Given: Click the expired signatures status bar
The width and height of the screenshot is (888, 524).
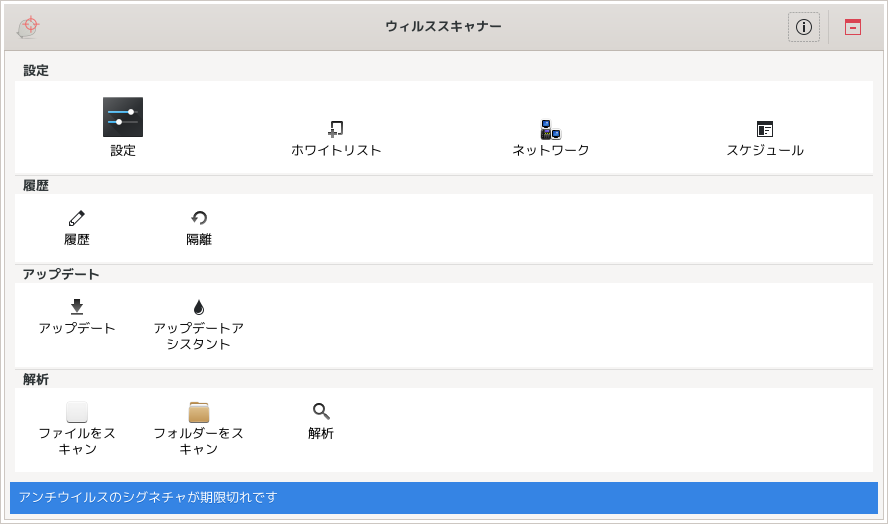Looking at the screenshot, I should click(x=444, y=498).
